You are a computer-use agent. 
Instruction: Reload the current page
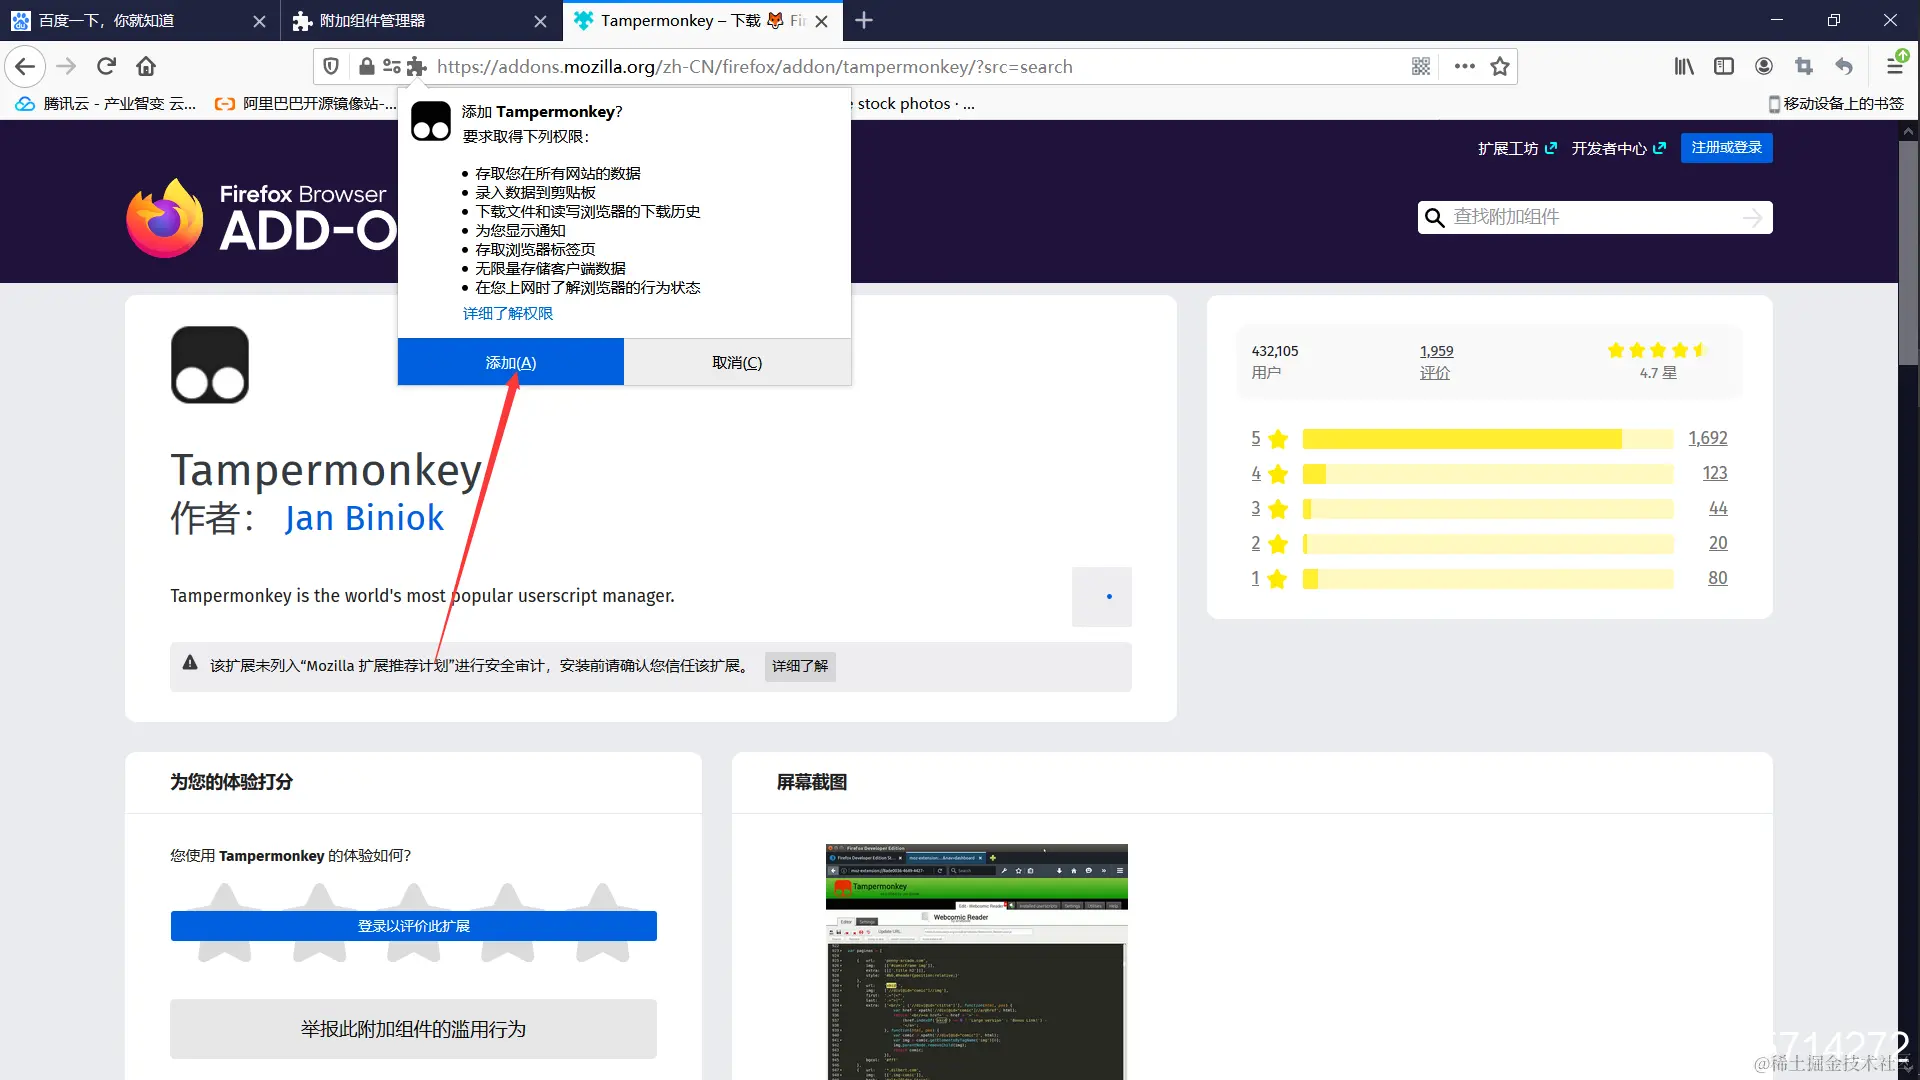[106, 66]
